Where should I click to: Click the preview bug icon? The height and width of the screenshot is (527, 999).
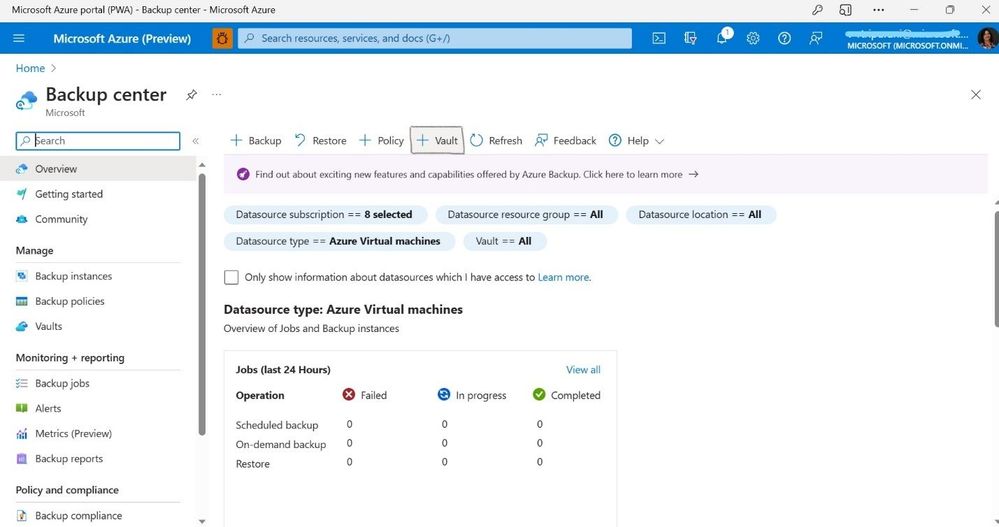point(222,38)
